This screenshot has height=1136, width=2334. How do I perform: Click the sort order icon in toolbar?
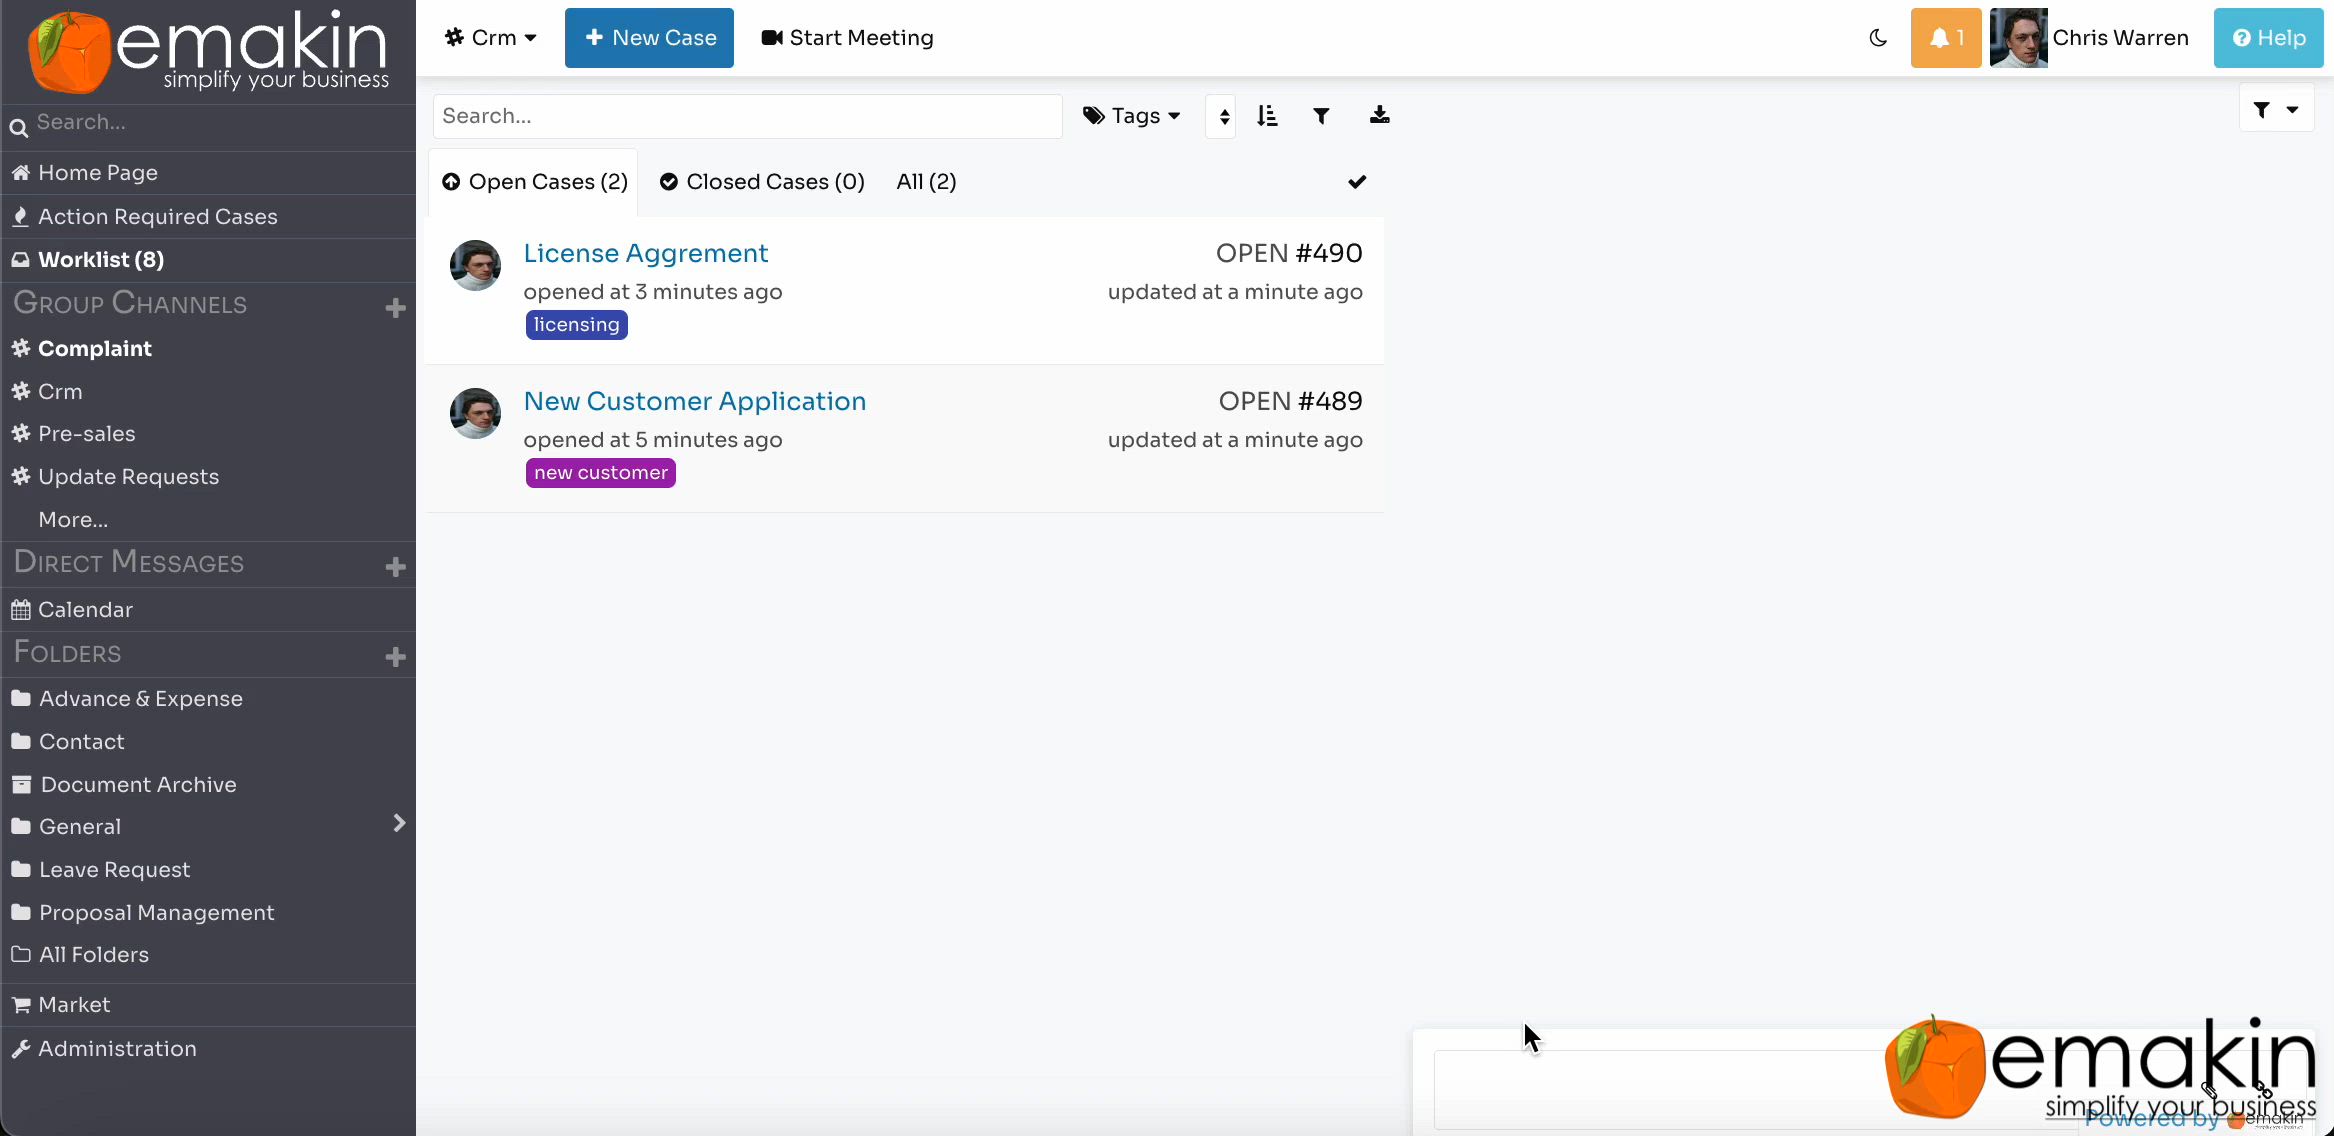click(1267, 116)
